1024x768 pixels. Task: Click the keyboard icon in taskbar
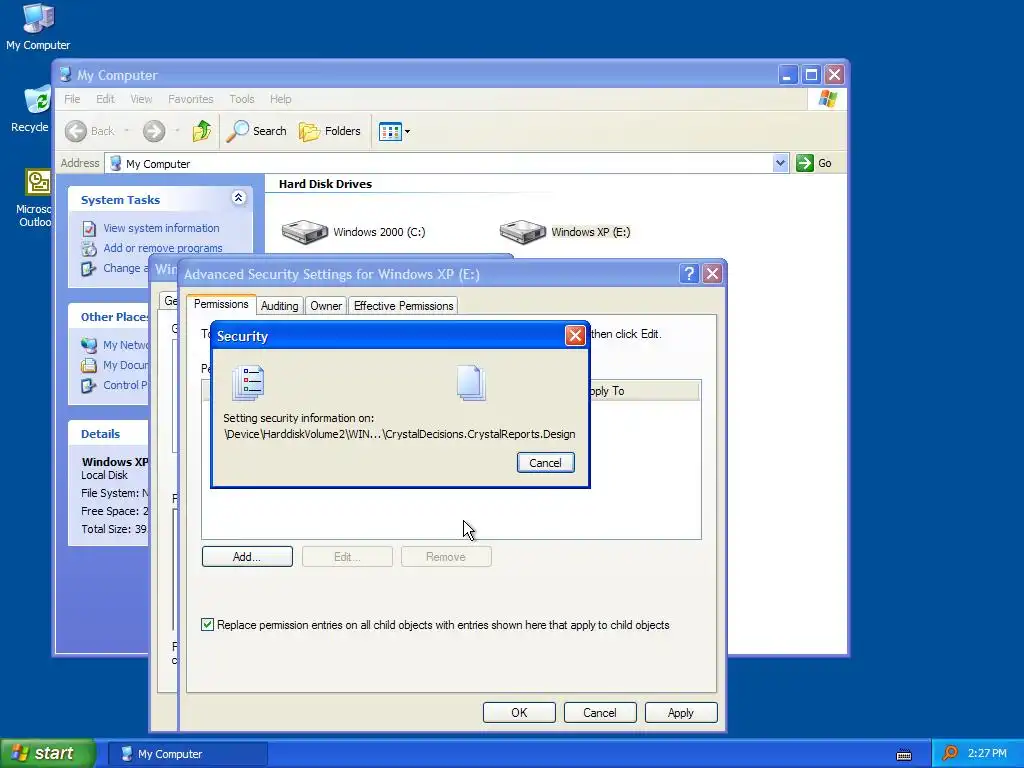tap(904, 755)
